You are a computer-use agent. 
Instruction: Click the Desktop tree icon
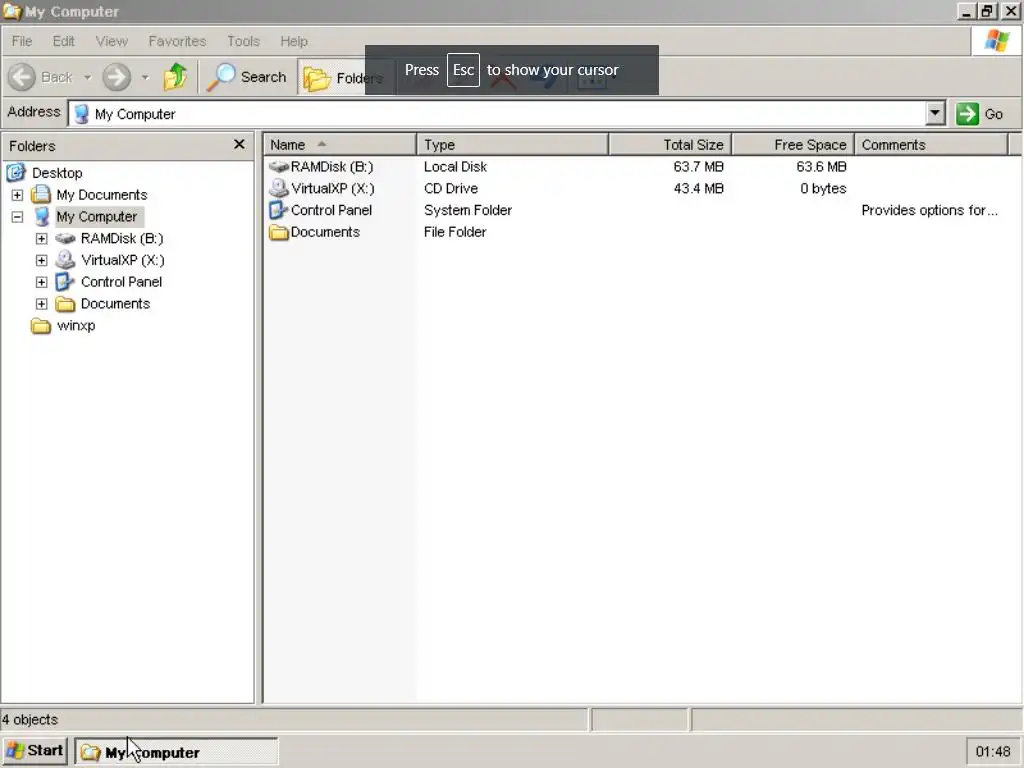click(16, 172)
